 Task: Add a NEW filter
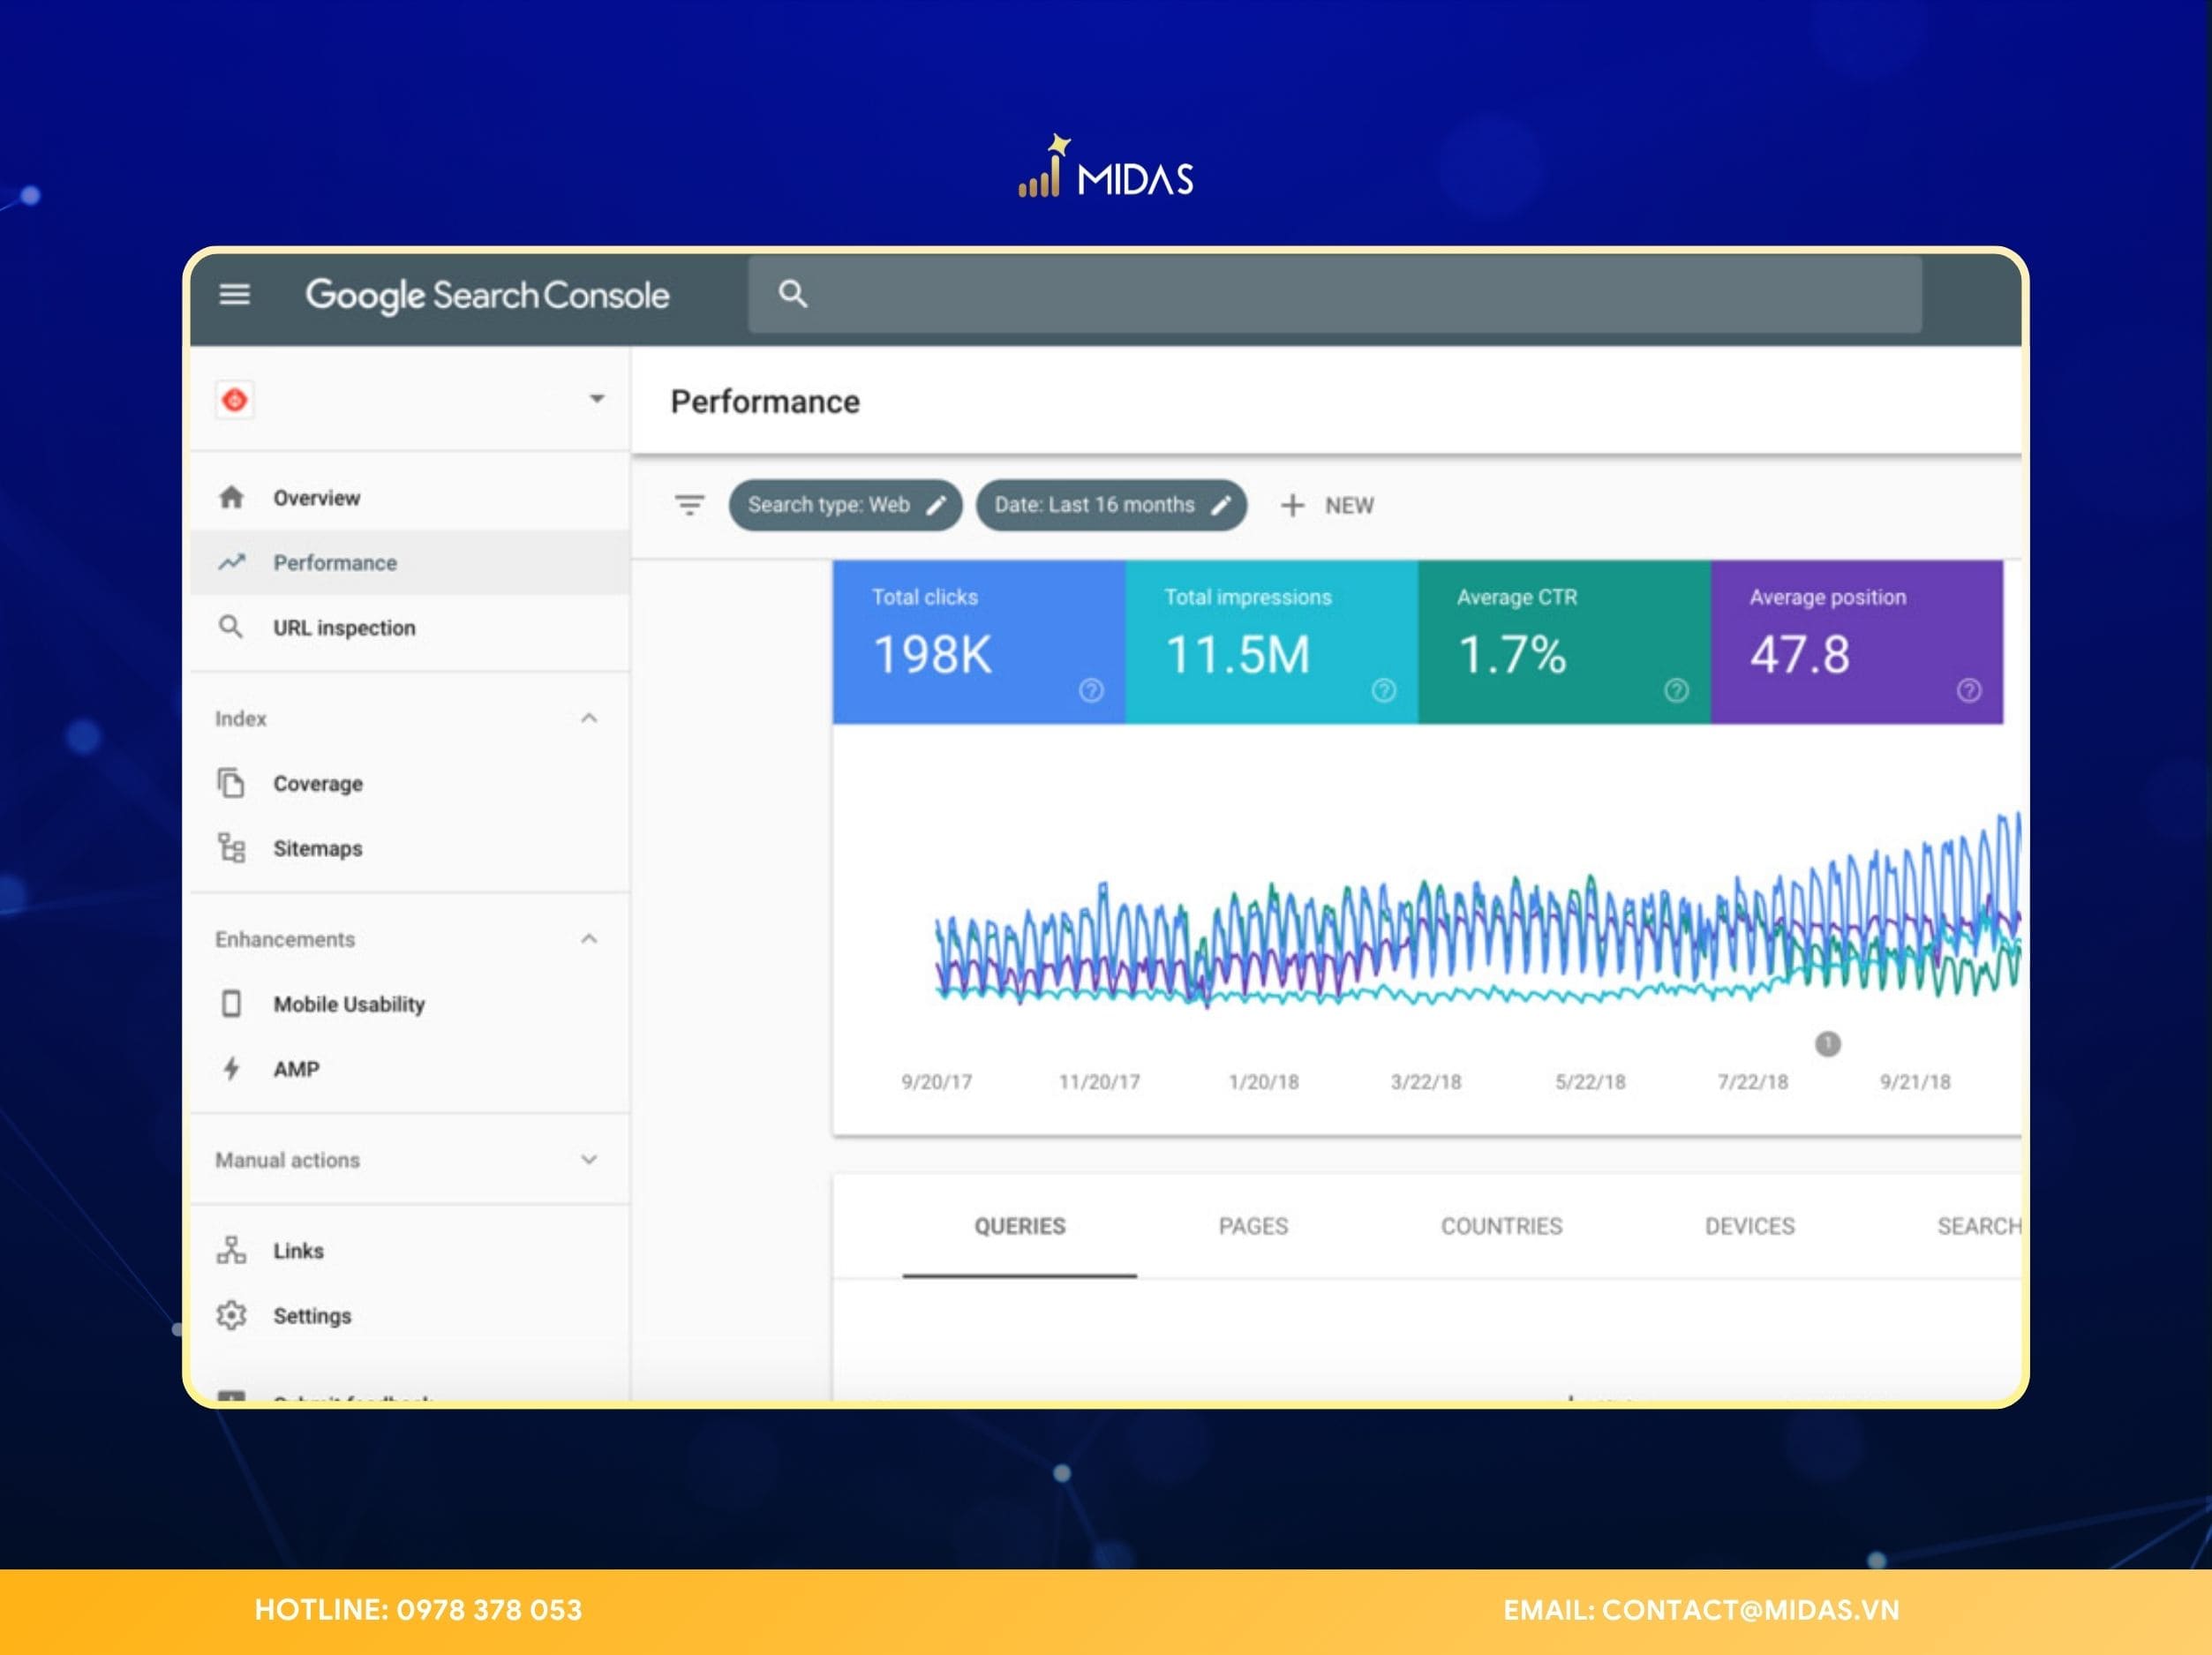tap(1327, 505)
